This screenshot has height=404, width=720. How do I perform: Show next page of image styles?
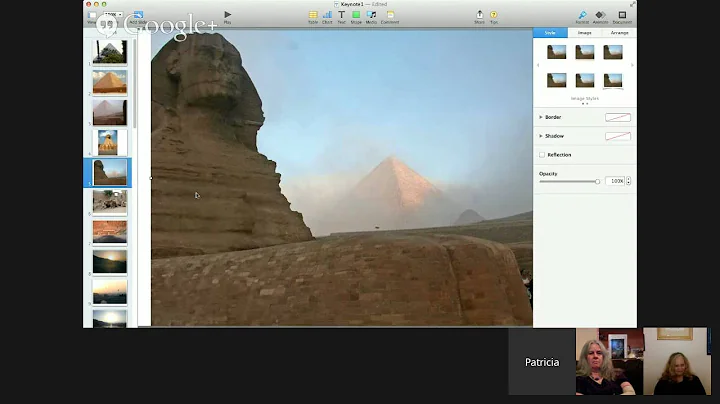tap(632, 65)
